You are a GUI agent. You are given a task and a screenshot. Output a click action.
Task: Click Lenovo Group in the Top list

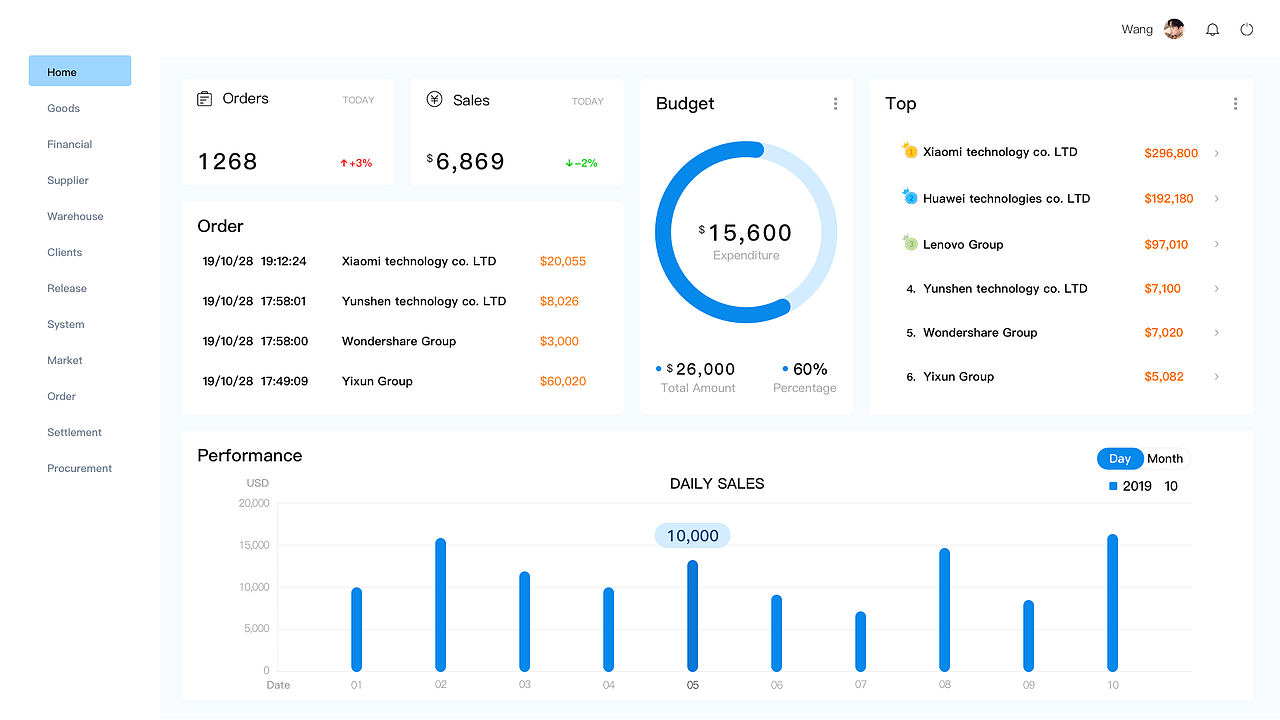[963, 244]
